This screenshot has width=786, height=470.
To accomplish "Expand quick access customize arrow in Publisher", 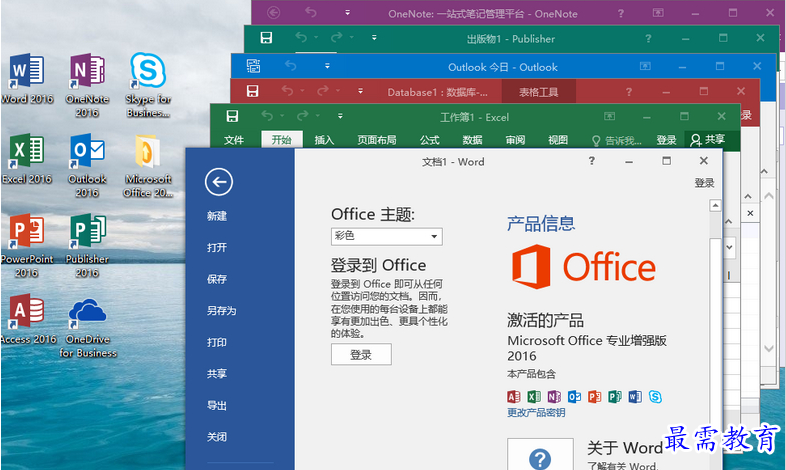I will [x=374, y=38].
